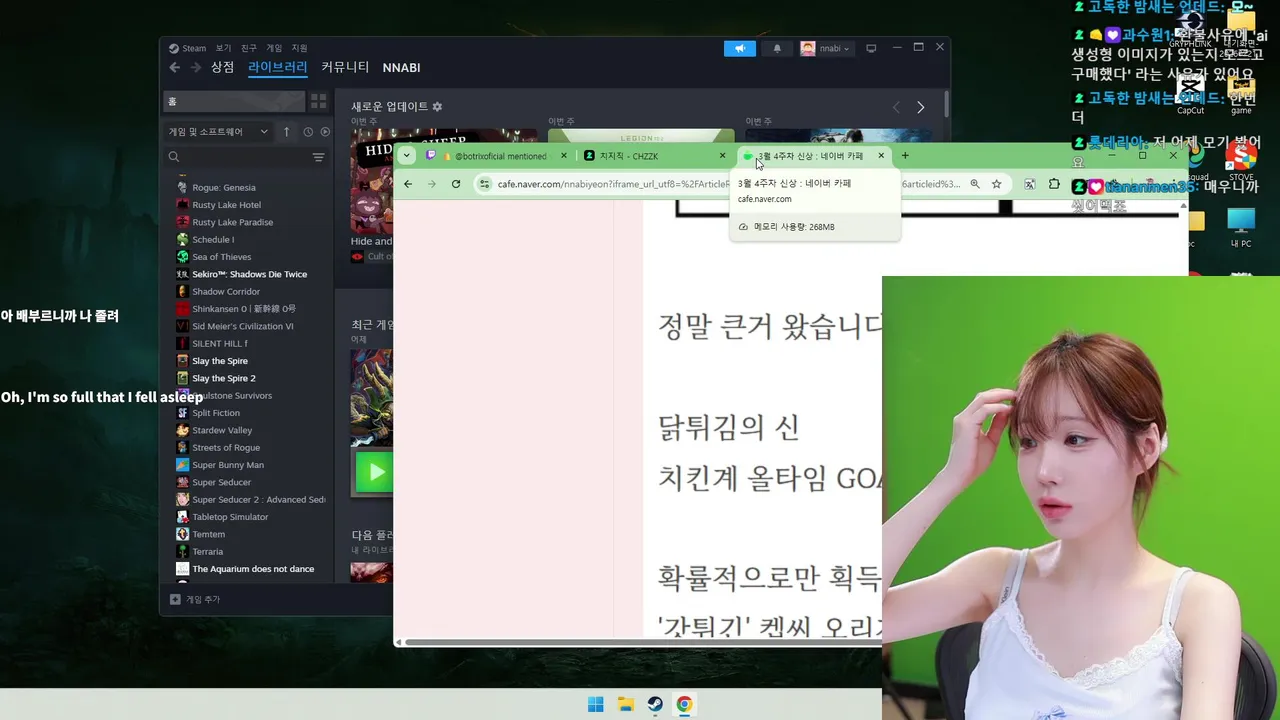Open 친구 menu in Steam
The height and width of the screenshot is (720, 1280).
(249, 48)
